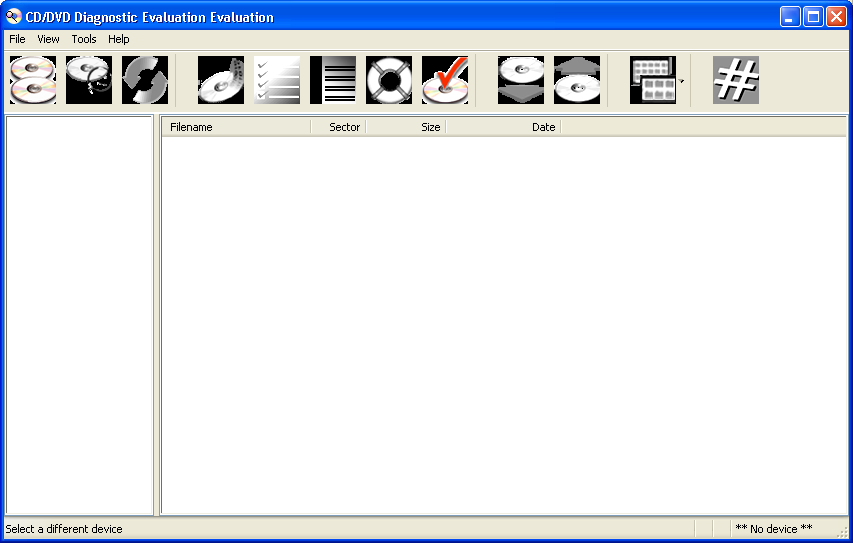853x543 pixels.
Task: Click the disc with magnifying glass icon
Action: pyautogui.click(x=89, y=80)
